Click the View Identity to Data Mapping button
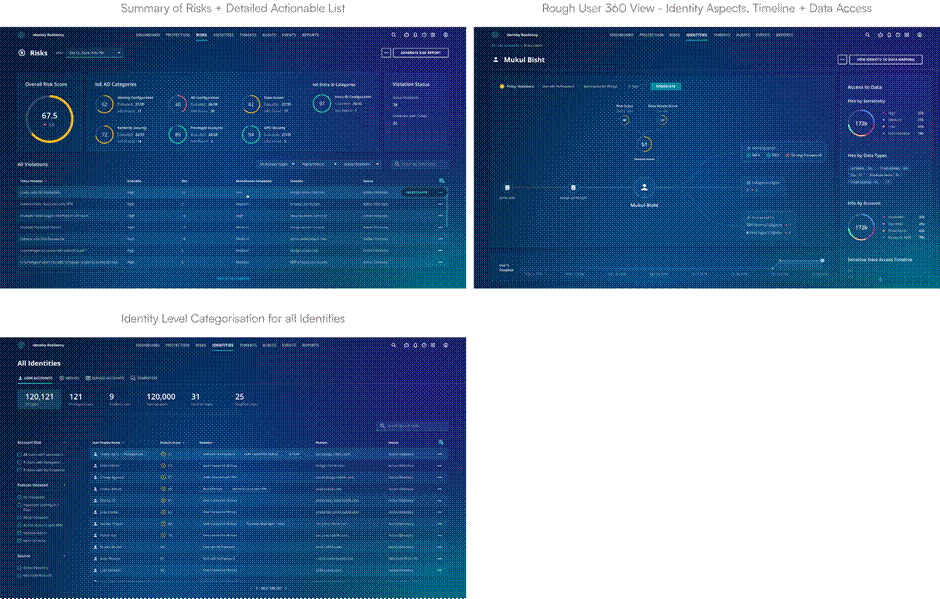The height and width of the screenshot is (599, 940). 889,60
